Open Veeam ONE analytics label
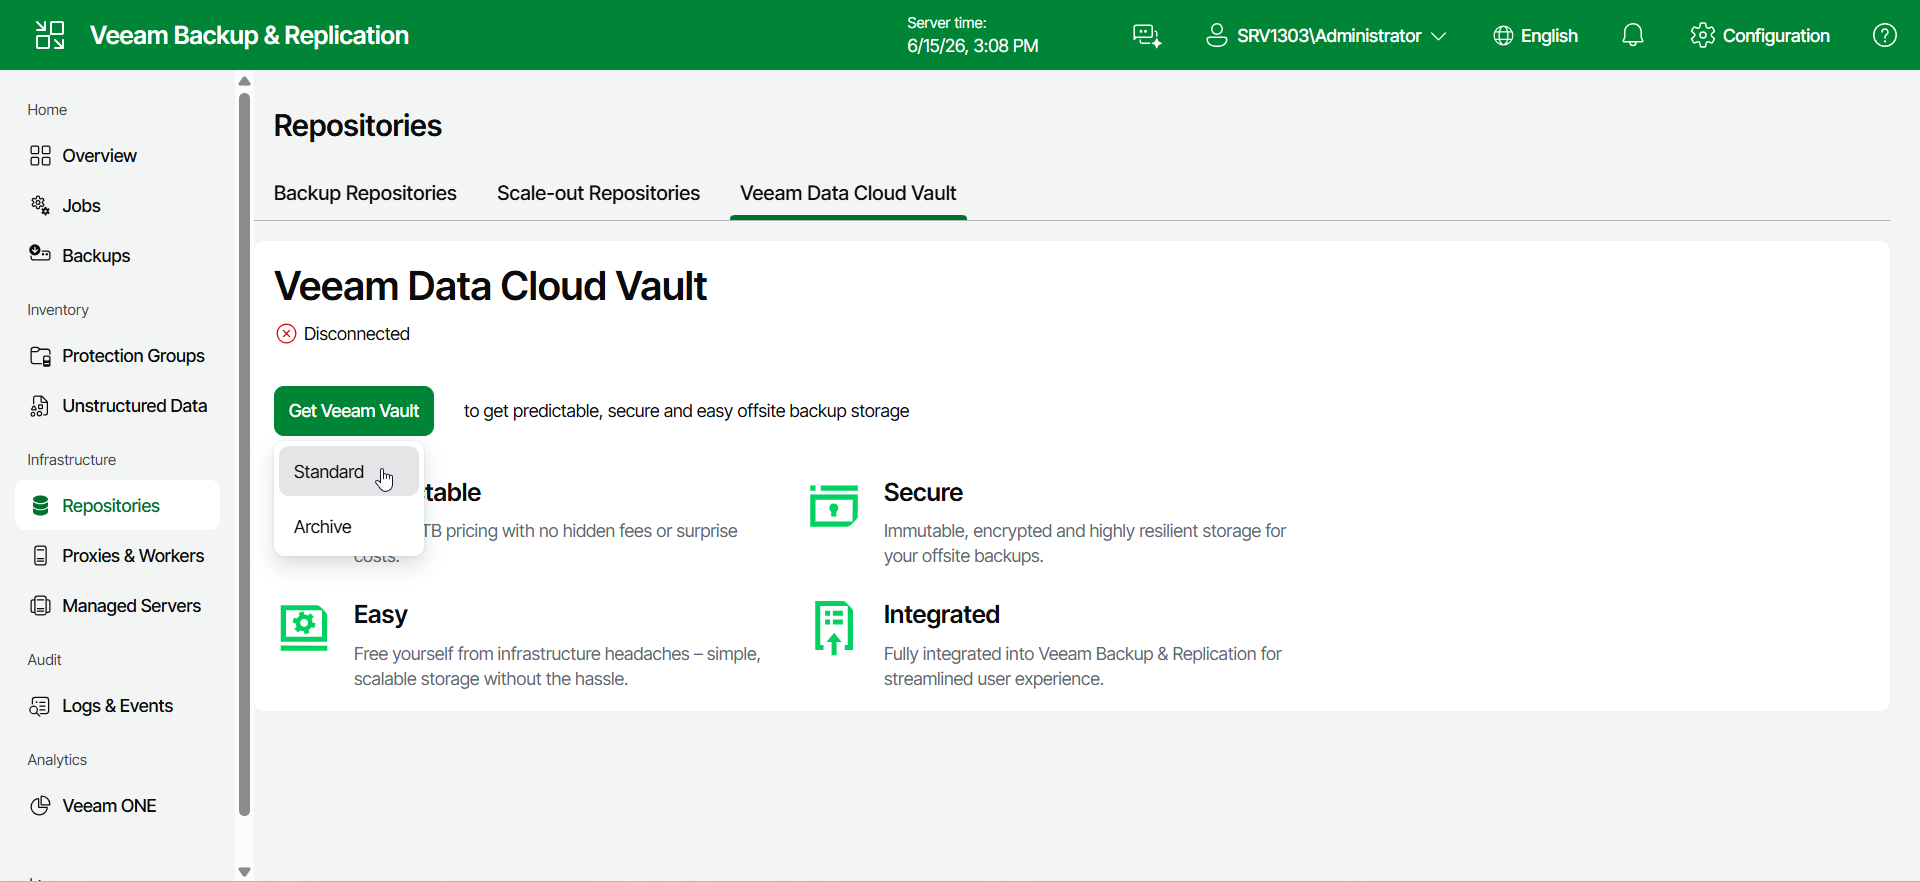Screen dimensions: 1920x882 pyautogui.click(x=109, y=806)
